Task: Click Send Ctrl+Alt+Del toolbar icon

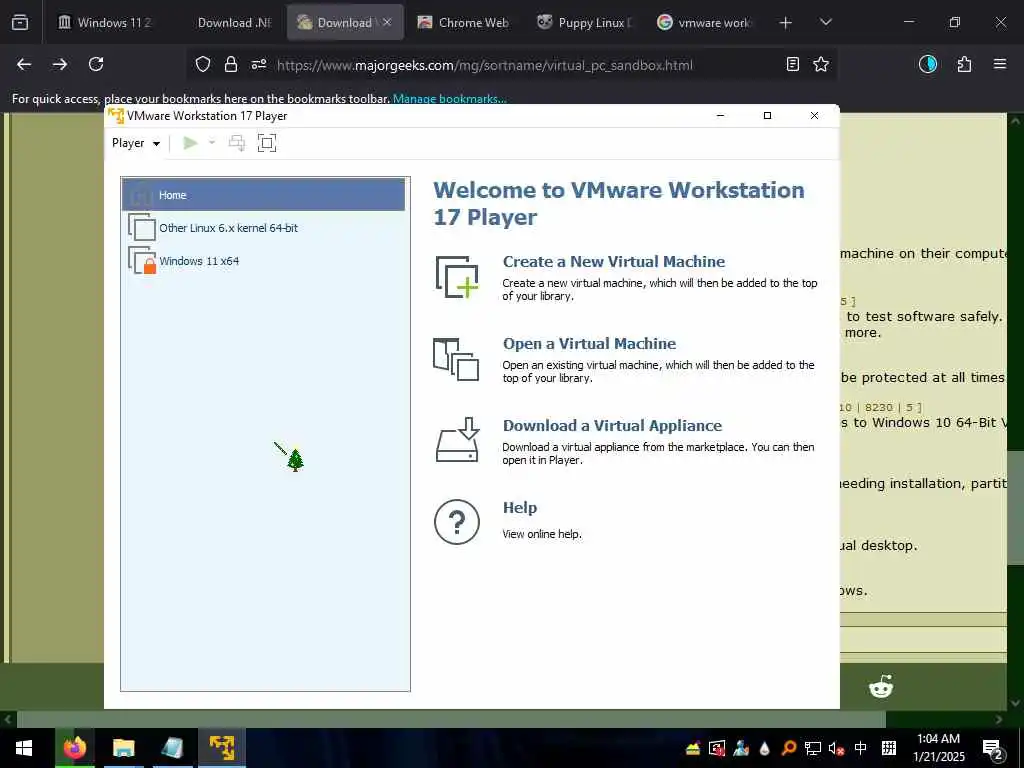Action: [x=237, y=143]
